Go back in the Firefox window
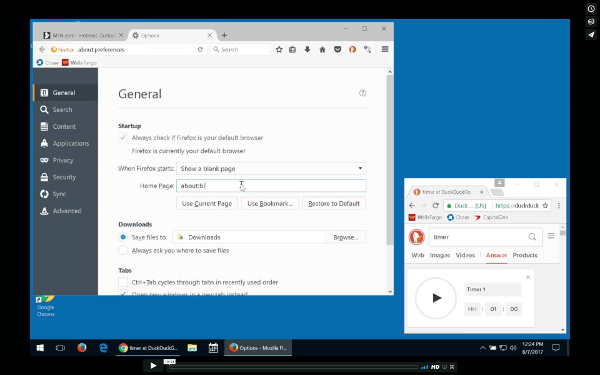 [x=42, y=49]
